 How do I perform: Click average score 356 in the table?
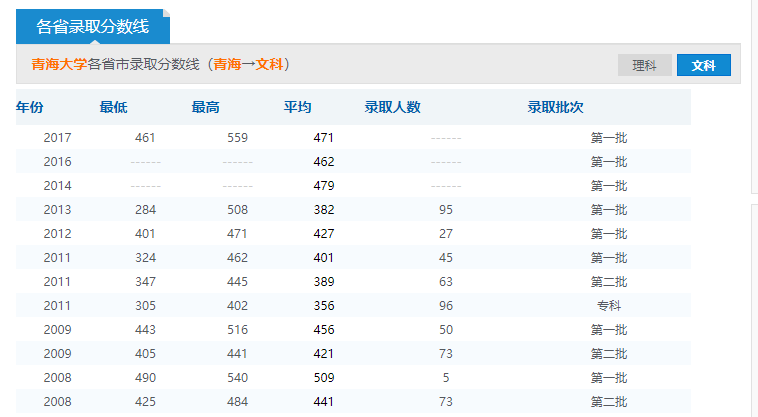(323, 306)
